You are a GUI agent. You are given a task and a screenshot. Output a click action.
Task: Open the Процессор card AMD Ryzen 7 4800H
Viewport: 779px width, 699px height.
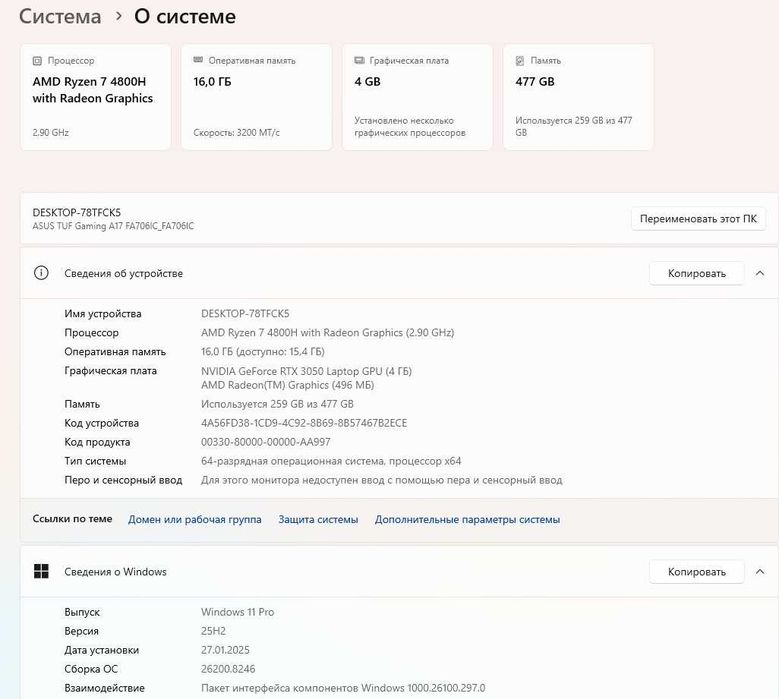[95, 97]
